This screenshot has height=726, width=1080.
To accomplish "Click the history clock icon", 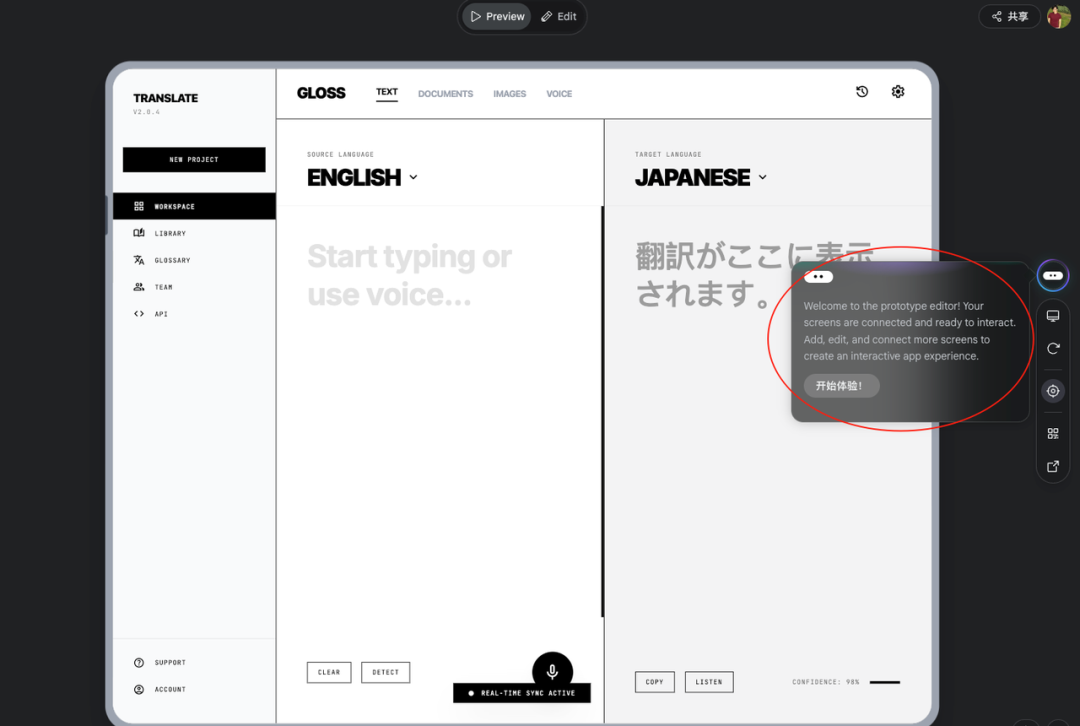I will pyautogui.click(x=862, y=92).
